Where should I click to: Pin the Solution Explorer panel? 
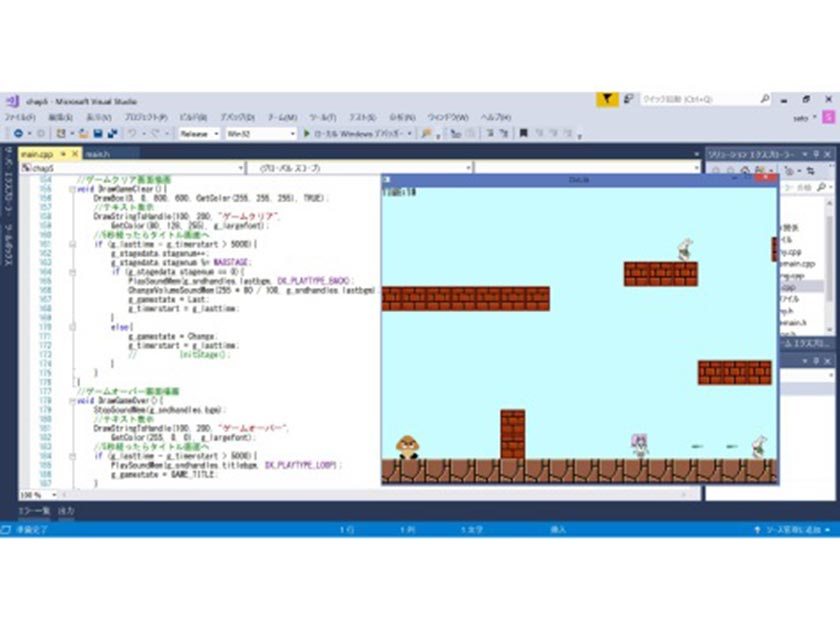pyautogui.click(x=816, y=154)
